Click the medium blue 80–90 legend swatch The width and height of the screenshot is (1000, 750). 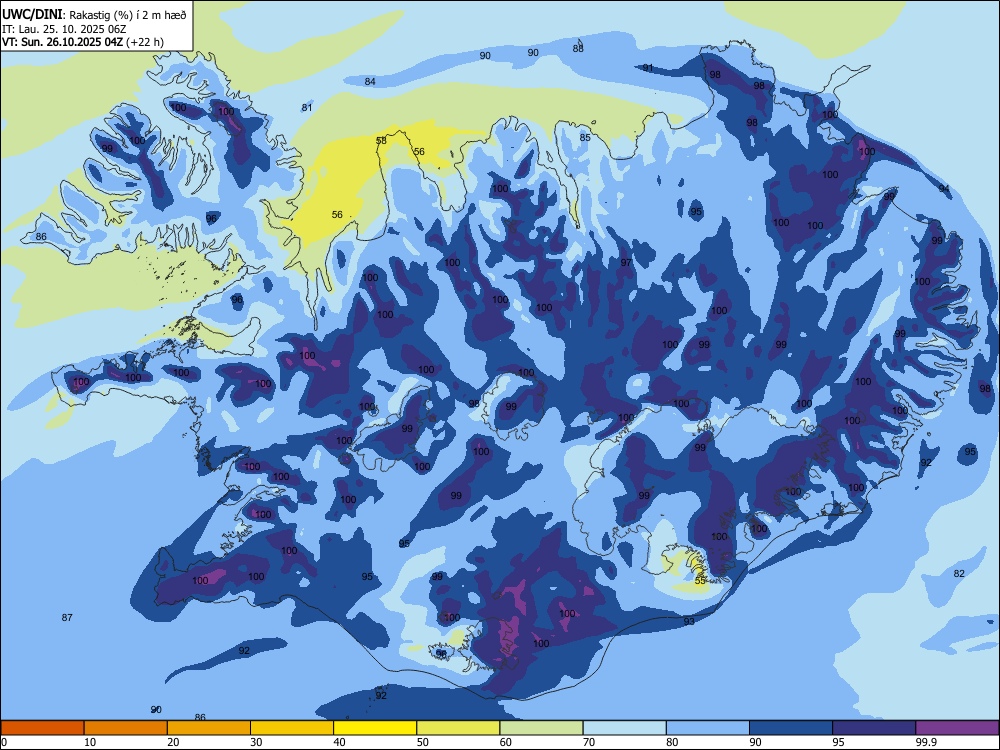coord(708,728)
